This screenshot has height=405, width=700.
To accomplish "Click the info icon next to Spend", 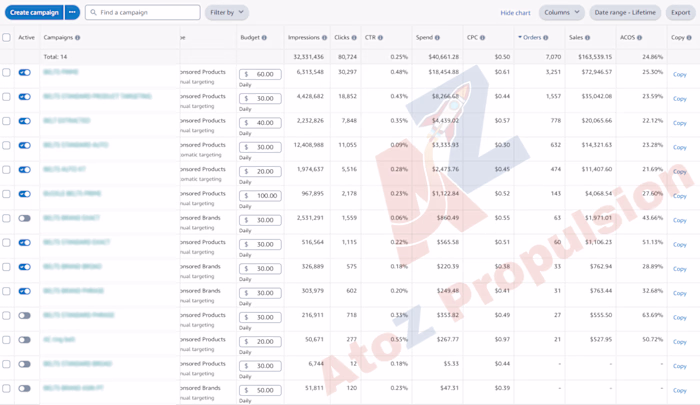I will pyautogui.click(x=437, y=38).
